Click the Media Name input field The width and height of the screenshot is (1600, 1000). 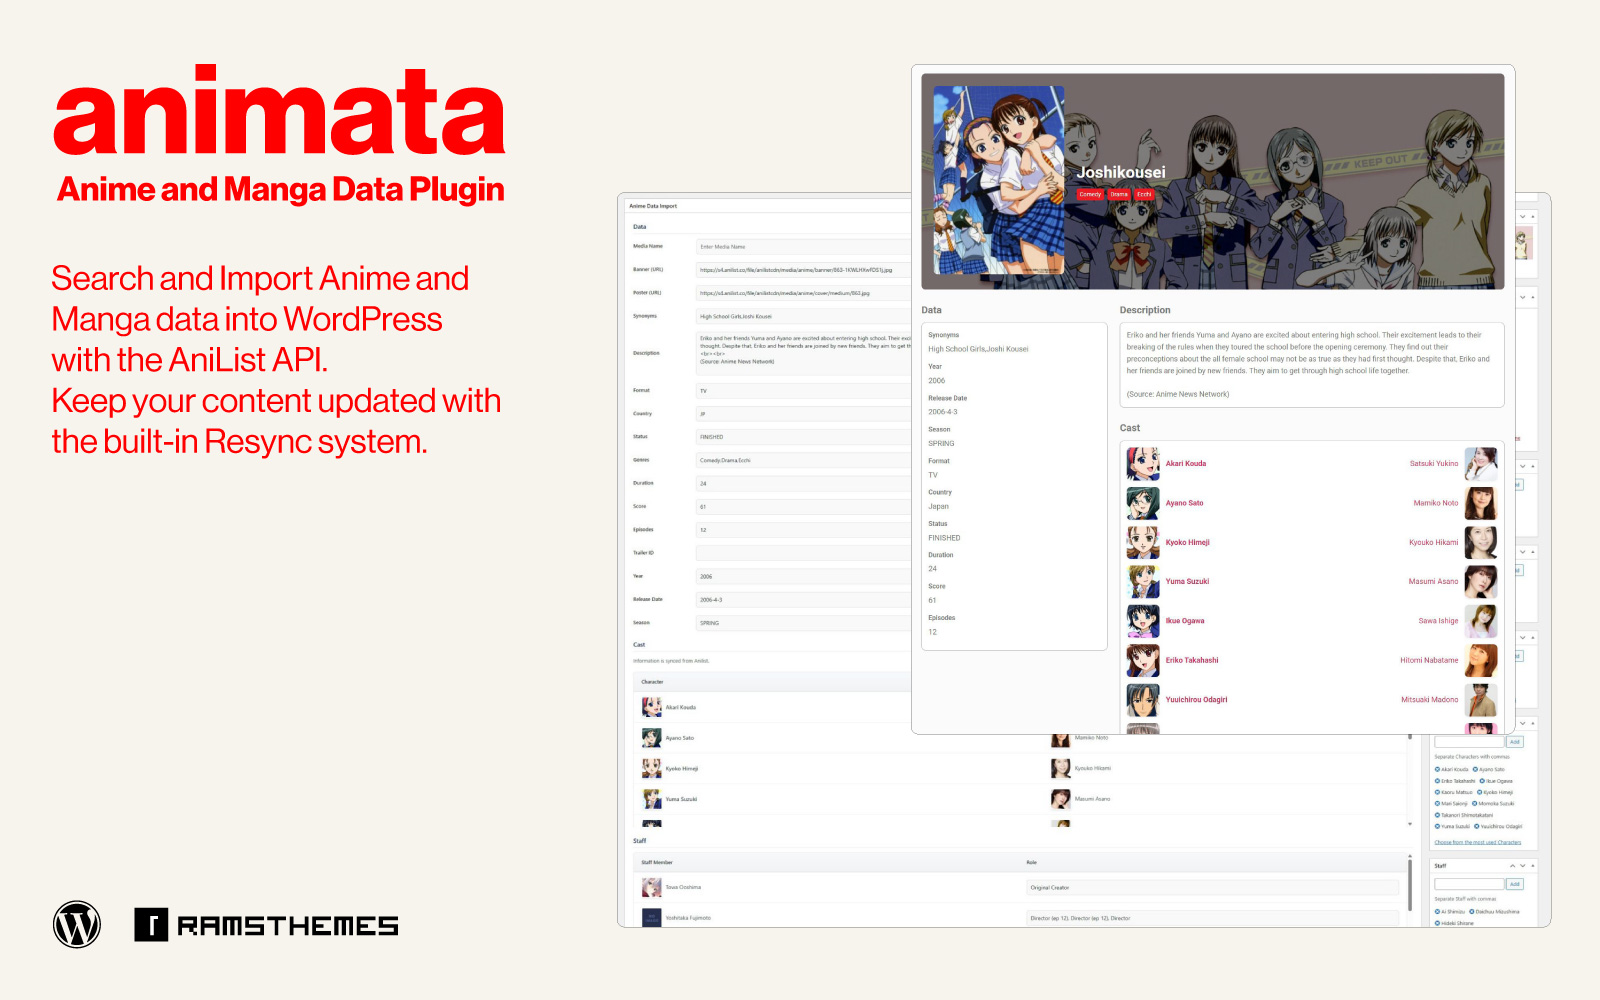click(804, 246)
